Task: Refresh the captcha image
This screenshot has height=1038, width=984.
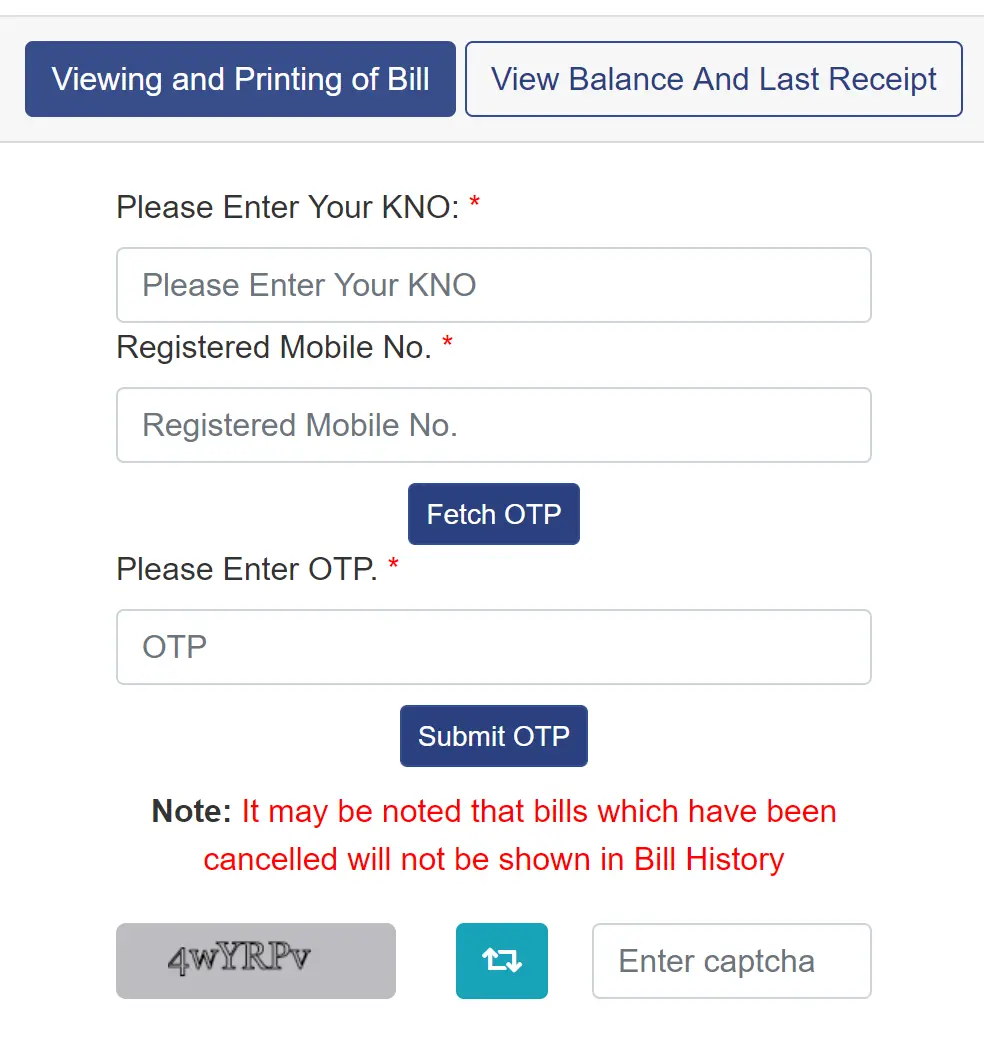Action: pyautogui.click(x=501, y=961)
